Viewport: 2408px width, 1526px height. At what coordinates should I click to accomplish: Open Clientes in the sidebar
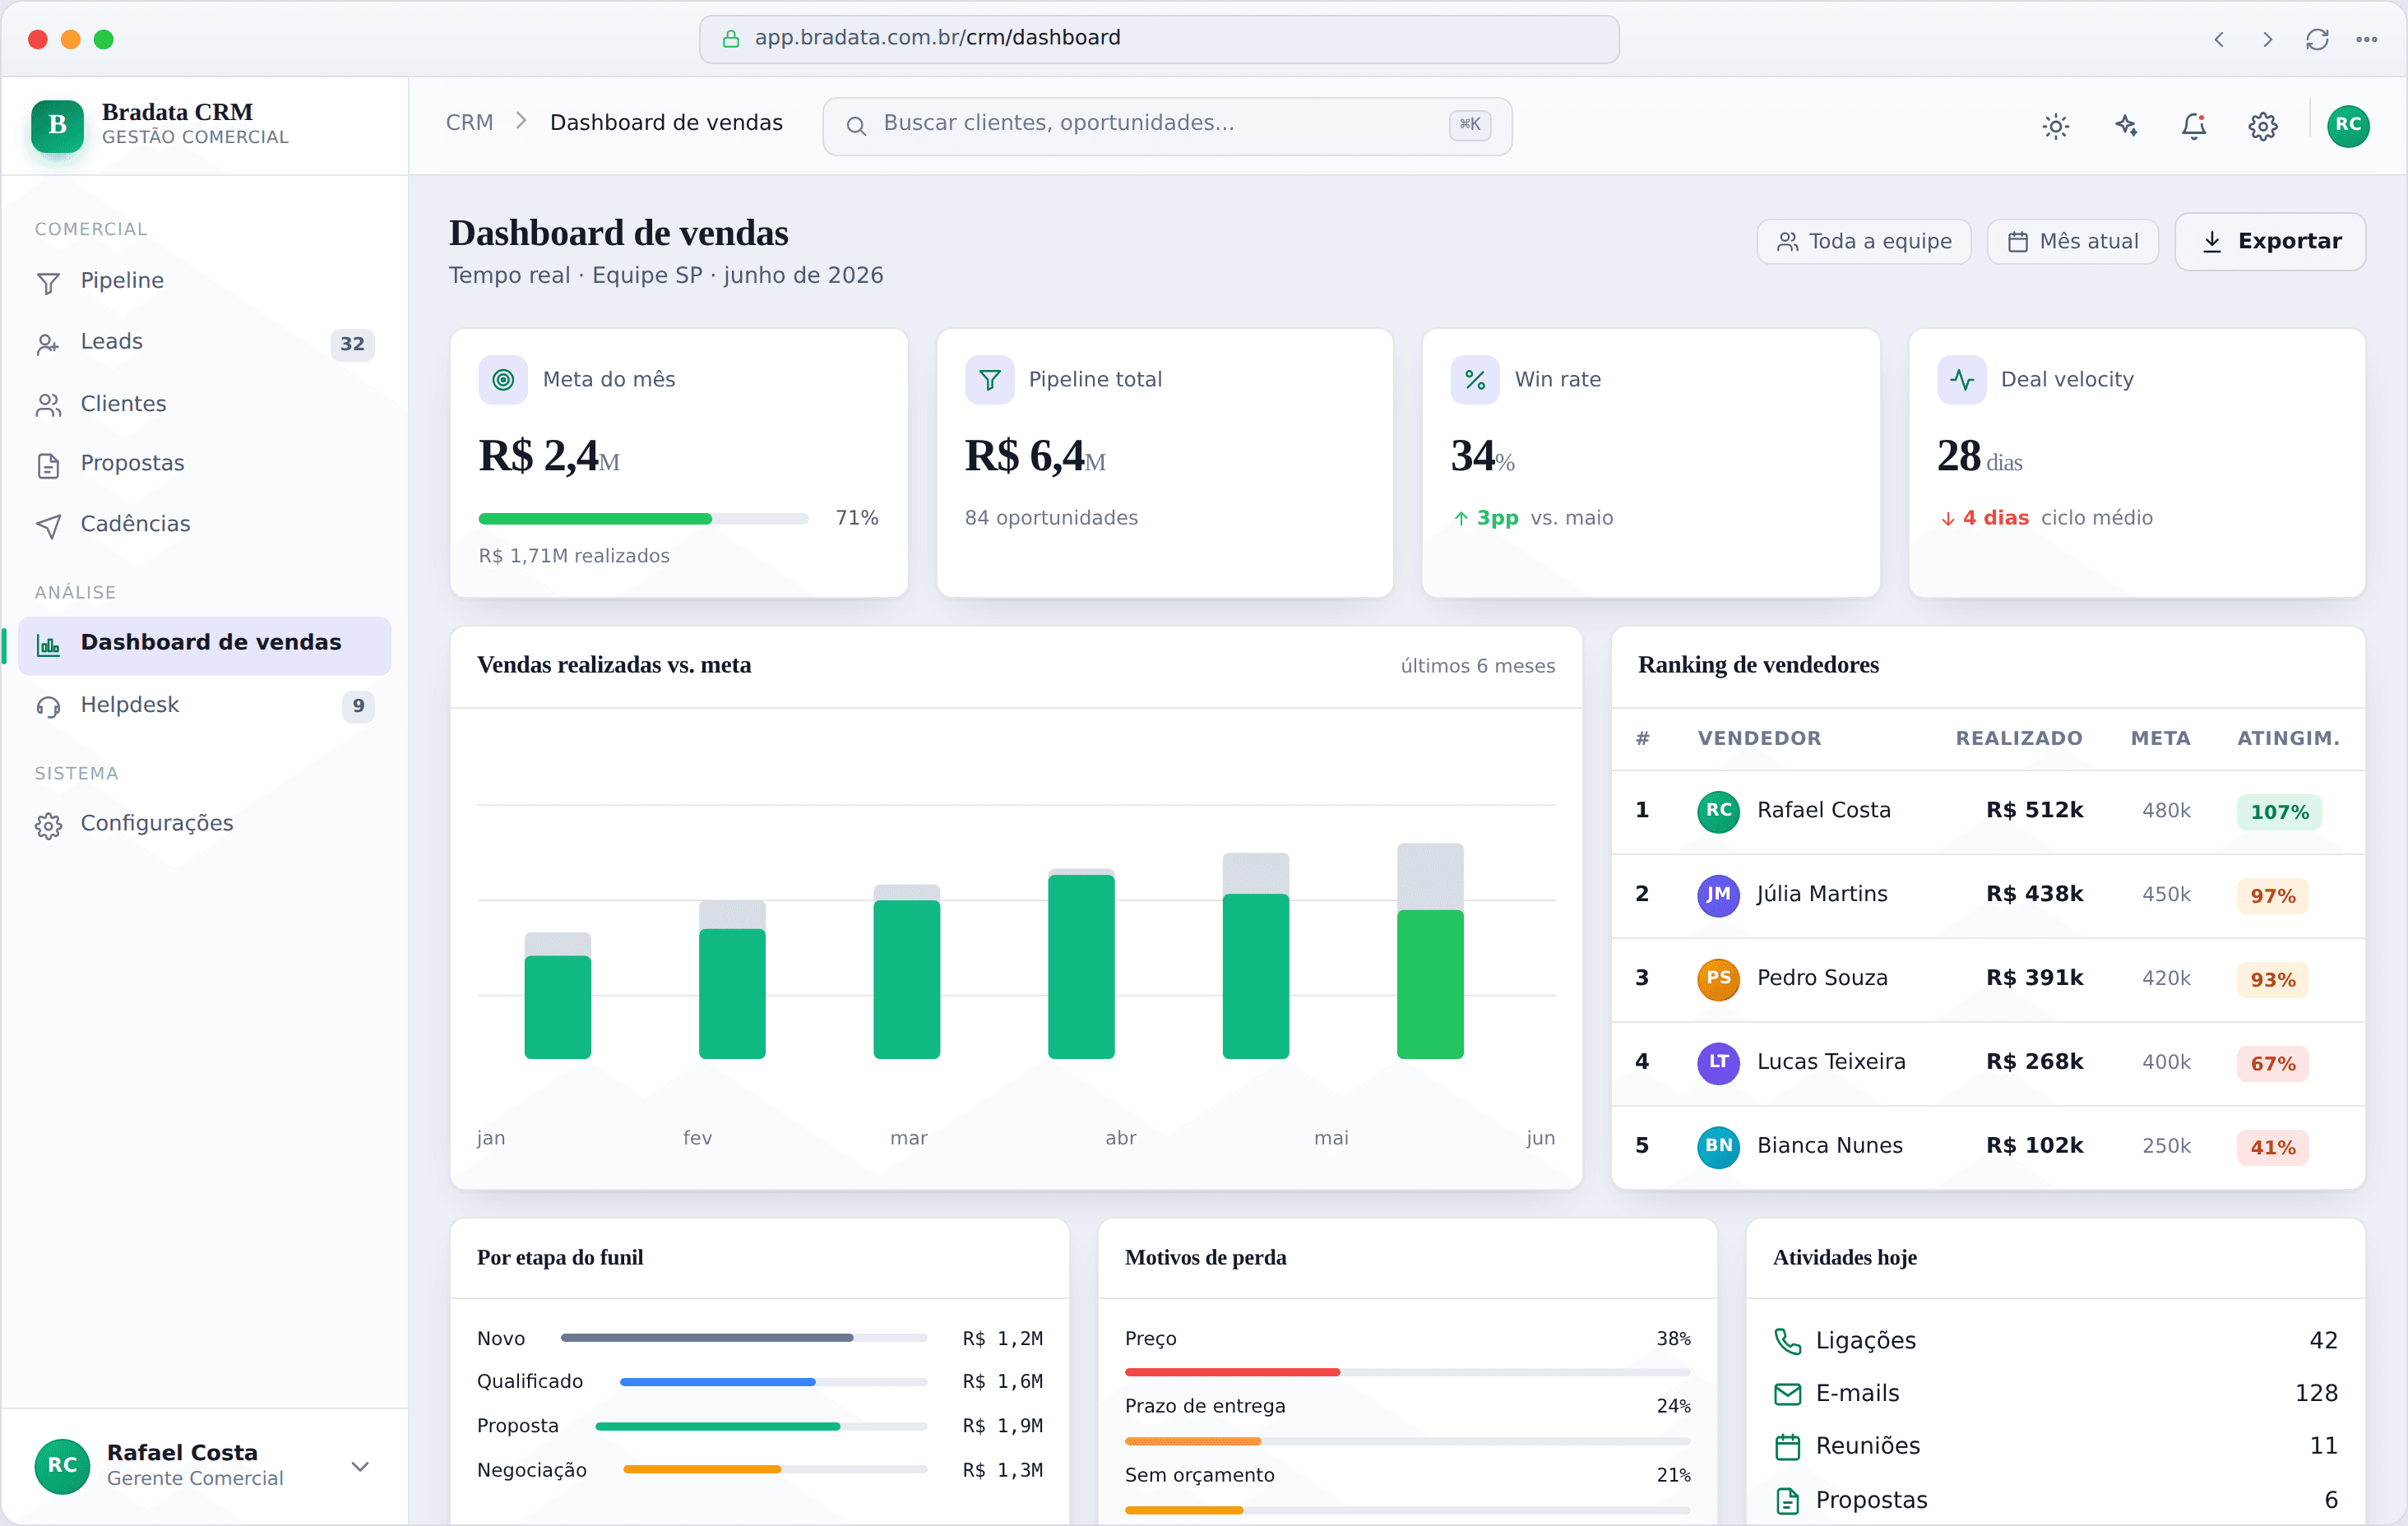(x=204, y=404)
